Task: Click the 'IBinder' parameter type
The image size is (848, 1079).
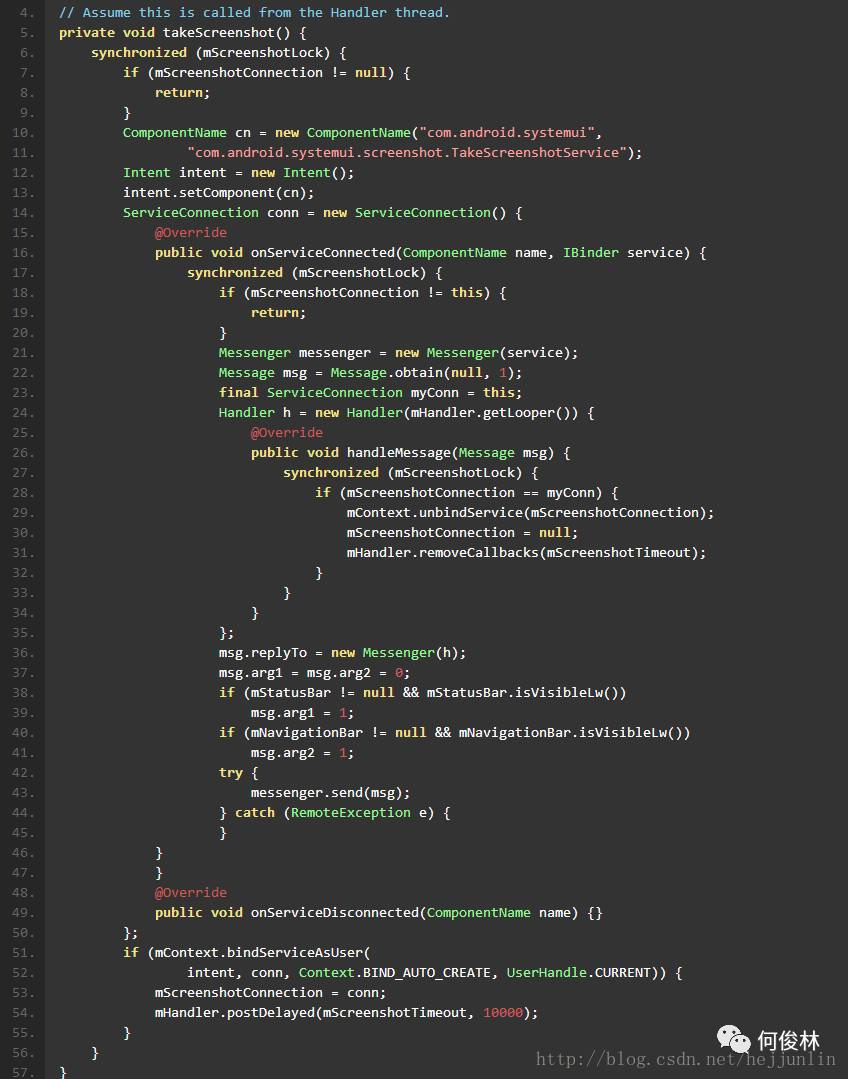Action: click(591, 253)
